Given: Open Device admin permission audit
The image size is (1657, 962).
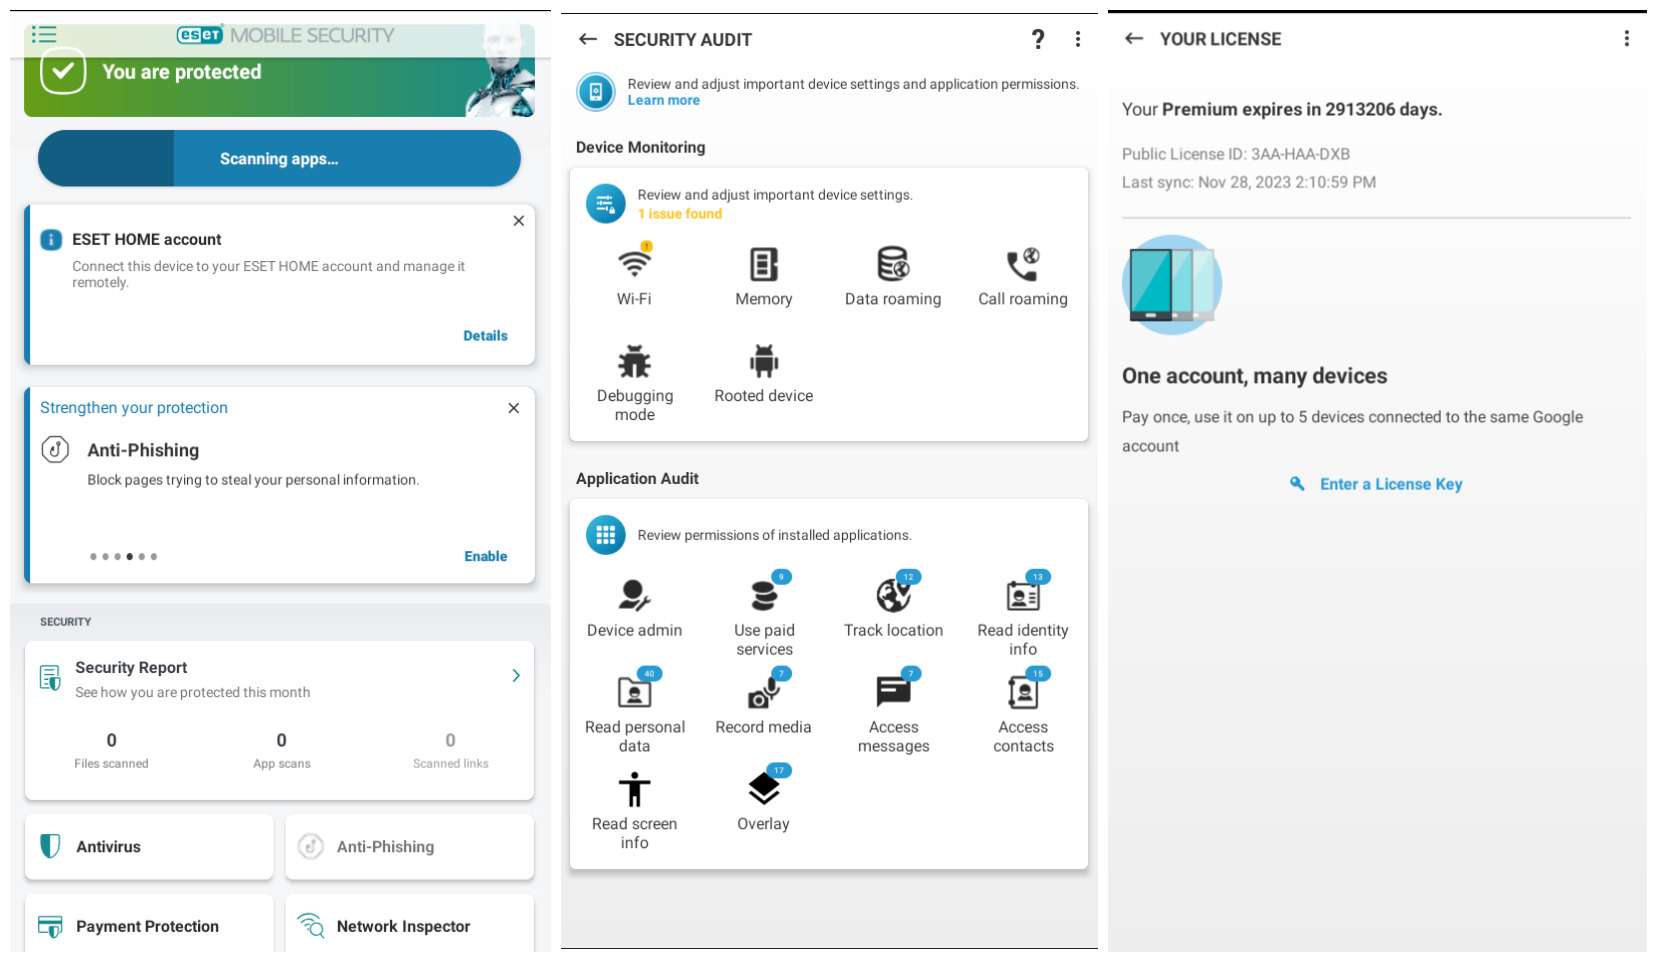Looking at the screenshot, I should click(x=634, y=595).
